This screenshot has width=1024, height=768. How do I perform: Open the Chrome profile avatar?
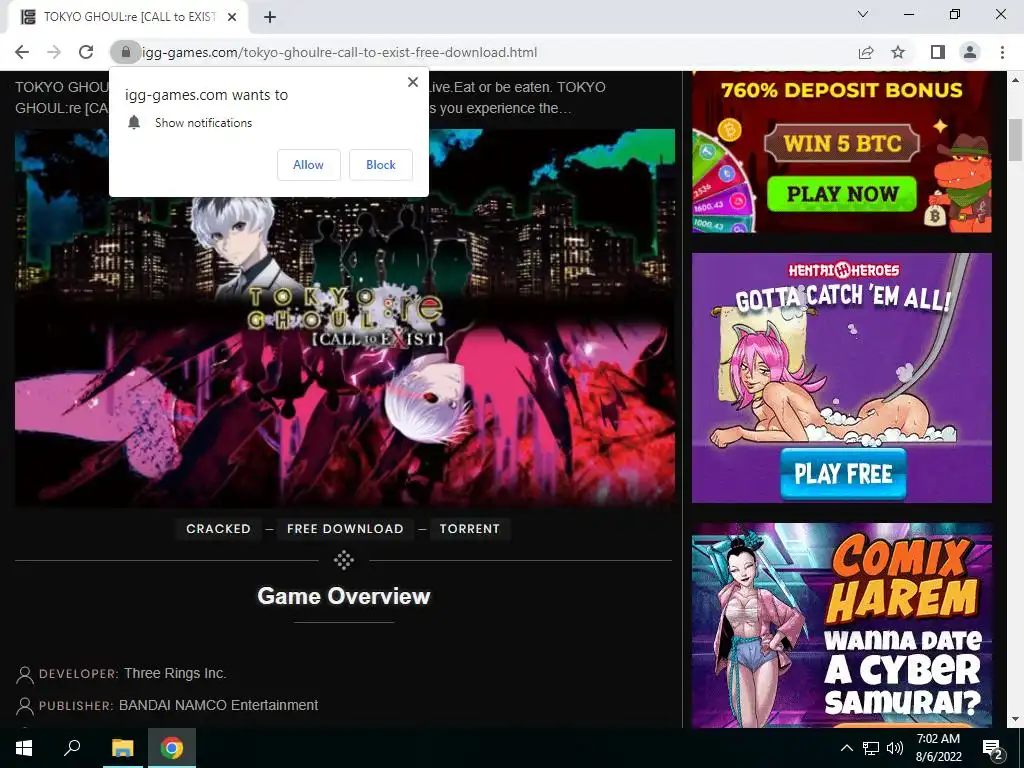pos(970,52)
